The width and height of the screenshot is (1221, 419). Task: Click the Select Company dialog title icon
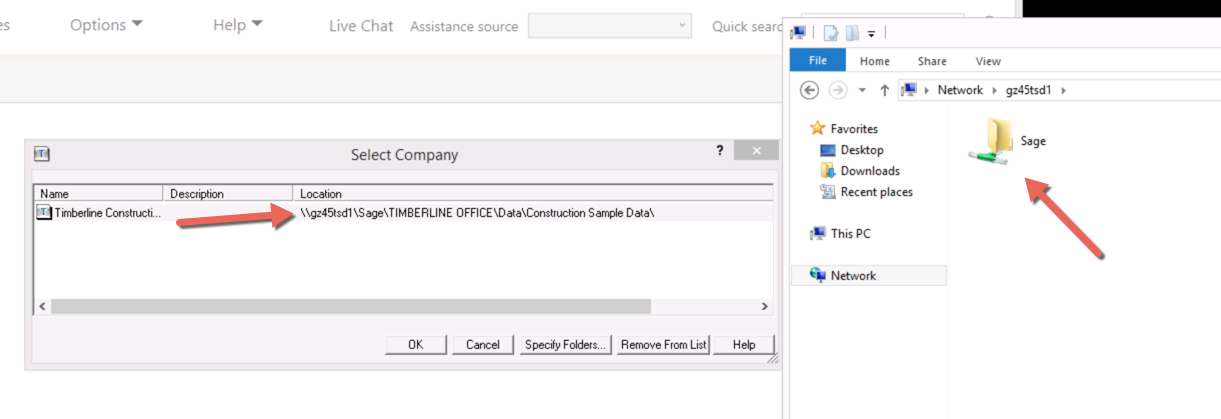pyautogui.click(x=42, y=154)
